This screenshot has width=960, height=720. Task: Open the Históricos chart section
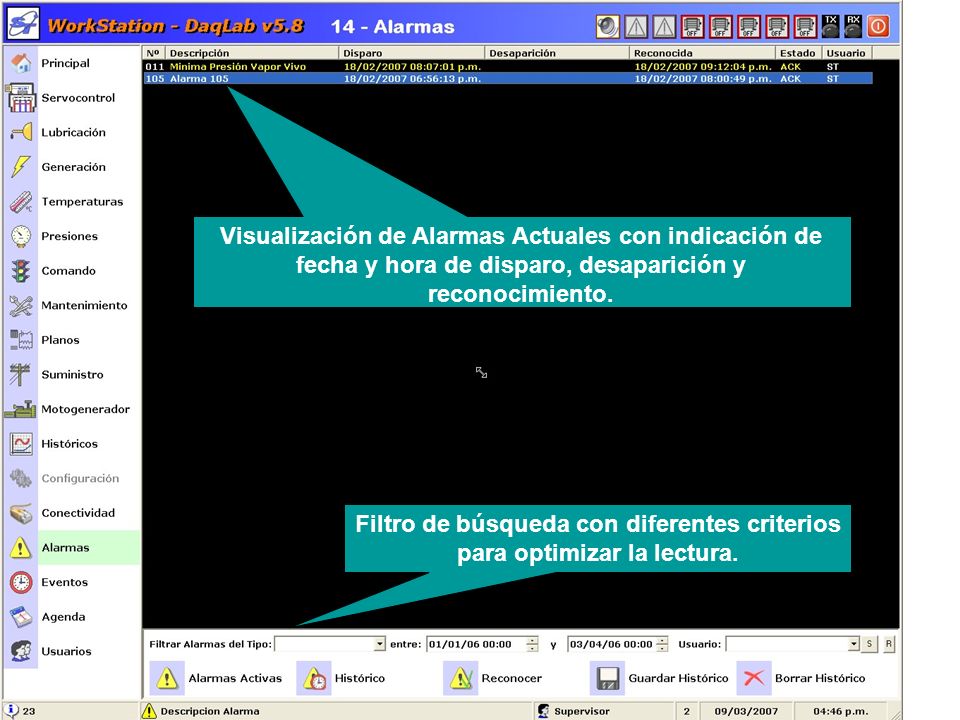point(72,444)
